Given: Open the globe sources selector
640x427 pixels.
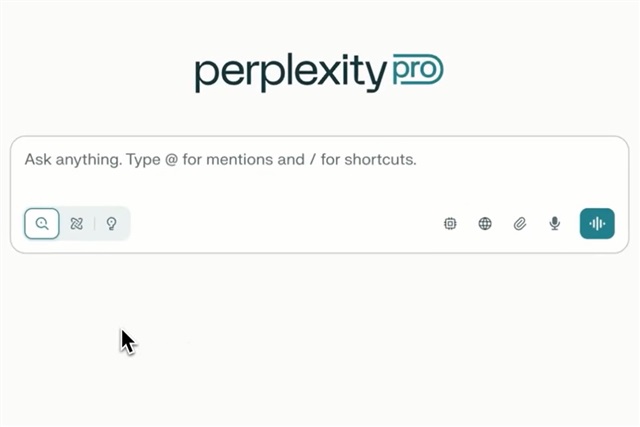Looking at the screenshot, I should coord(485,224).
